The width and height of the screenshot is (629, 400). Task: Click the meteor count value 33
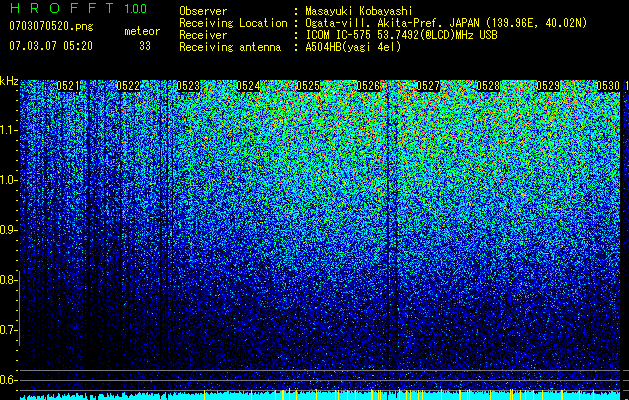coord(145,46)
